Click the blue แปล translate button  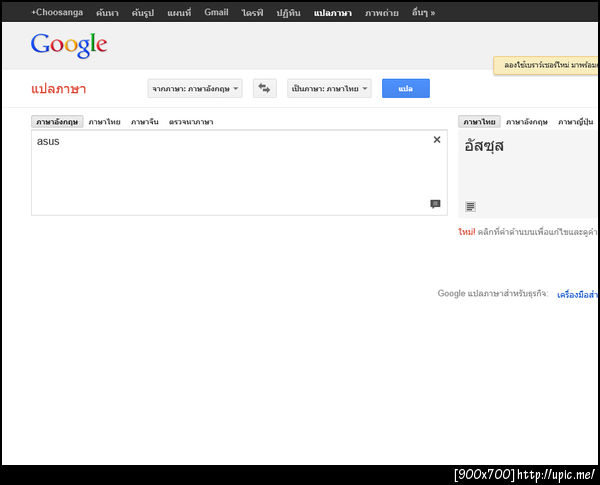click(406, 88)
